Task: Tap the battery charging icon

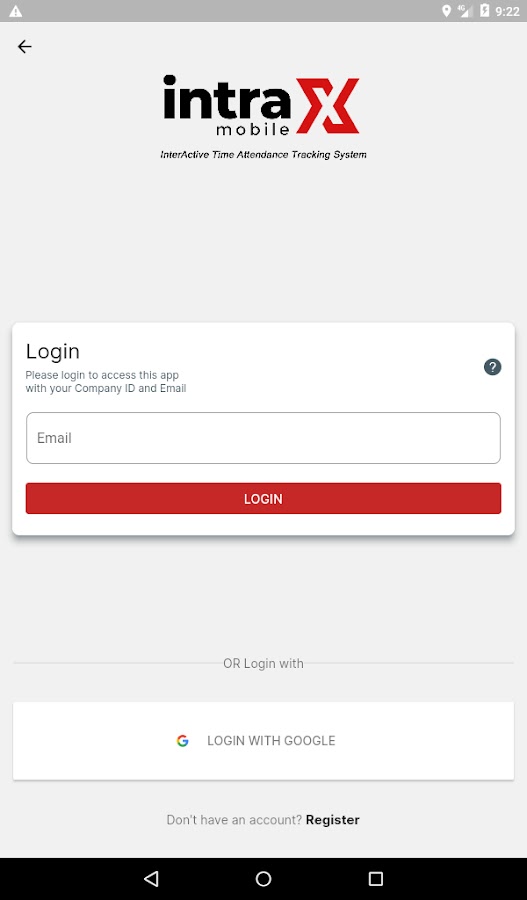Action: coord(484,11)
